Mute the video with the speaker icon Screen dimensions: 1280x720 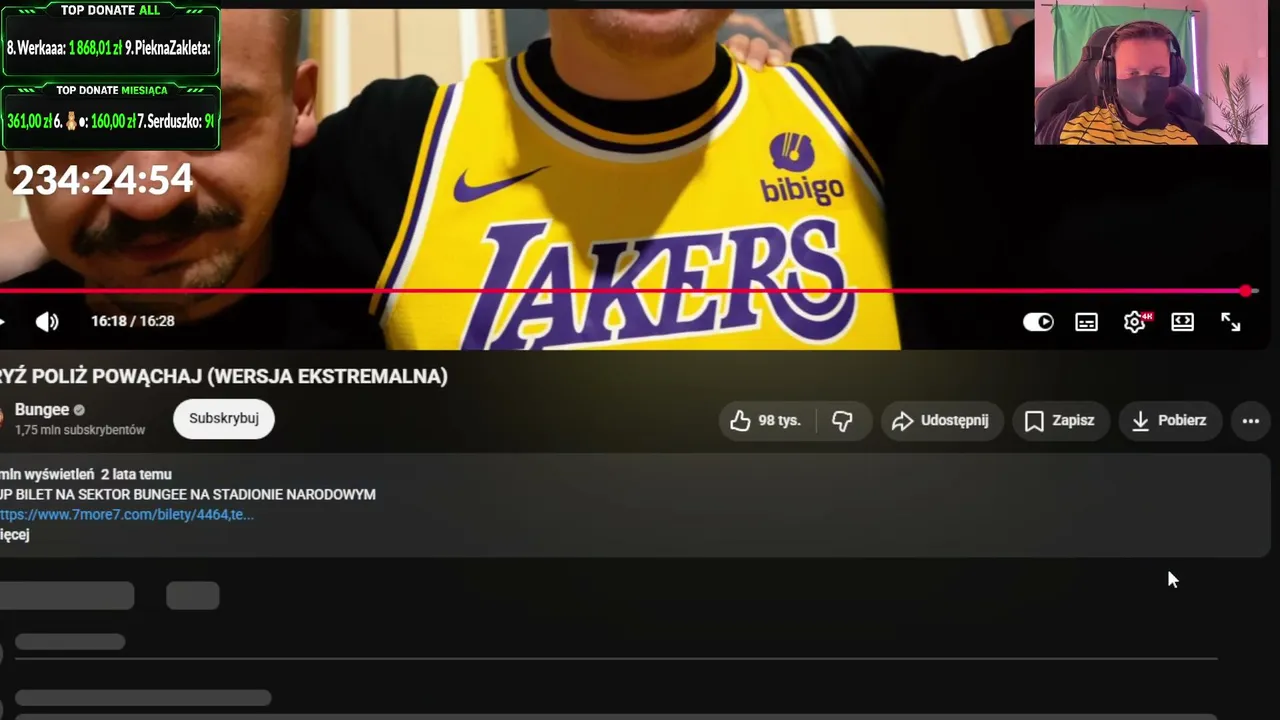pos(47,321)
